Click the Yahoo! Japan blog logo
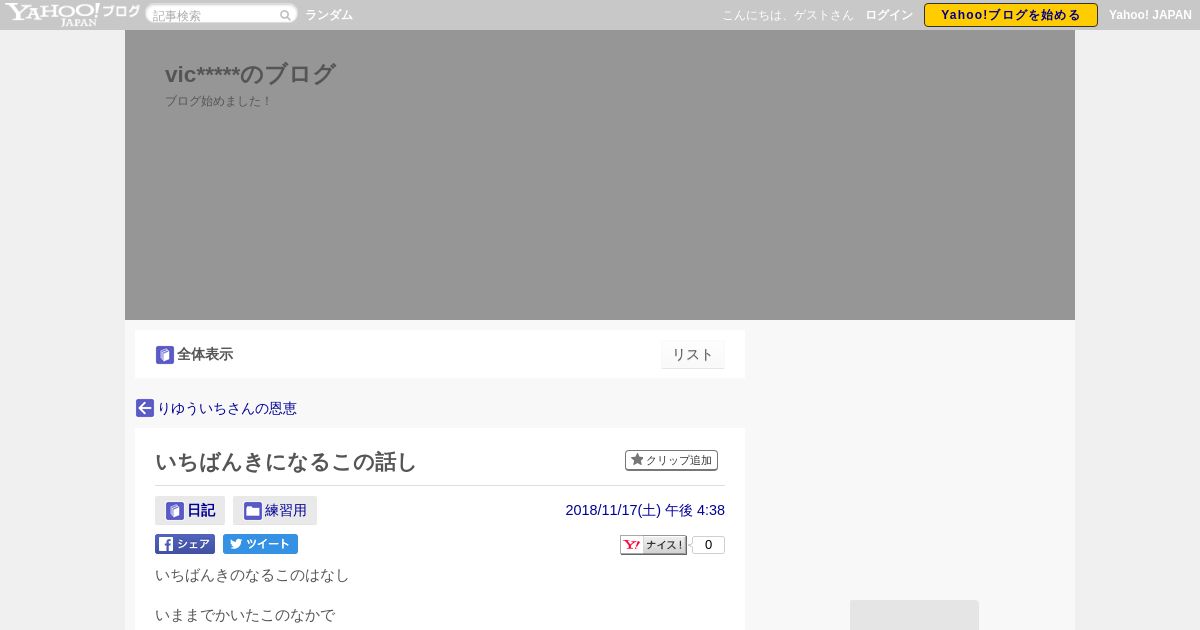 coord(72,14)
